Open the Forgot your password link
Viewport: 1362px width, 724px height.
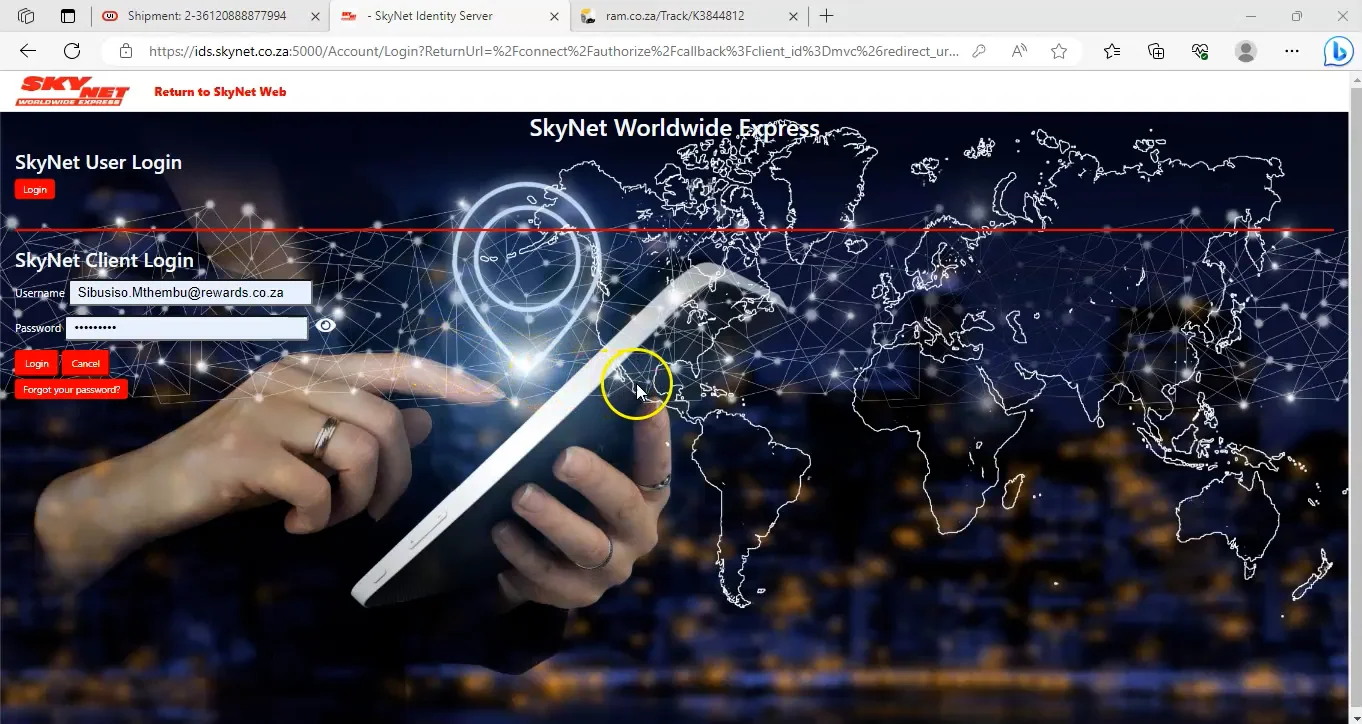(71, 389)
